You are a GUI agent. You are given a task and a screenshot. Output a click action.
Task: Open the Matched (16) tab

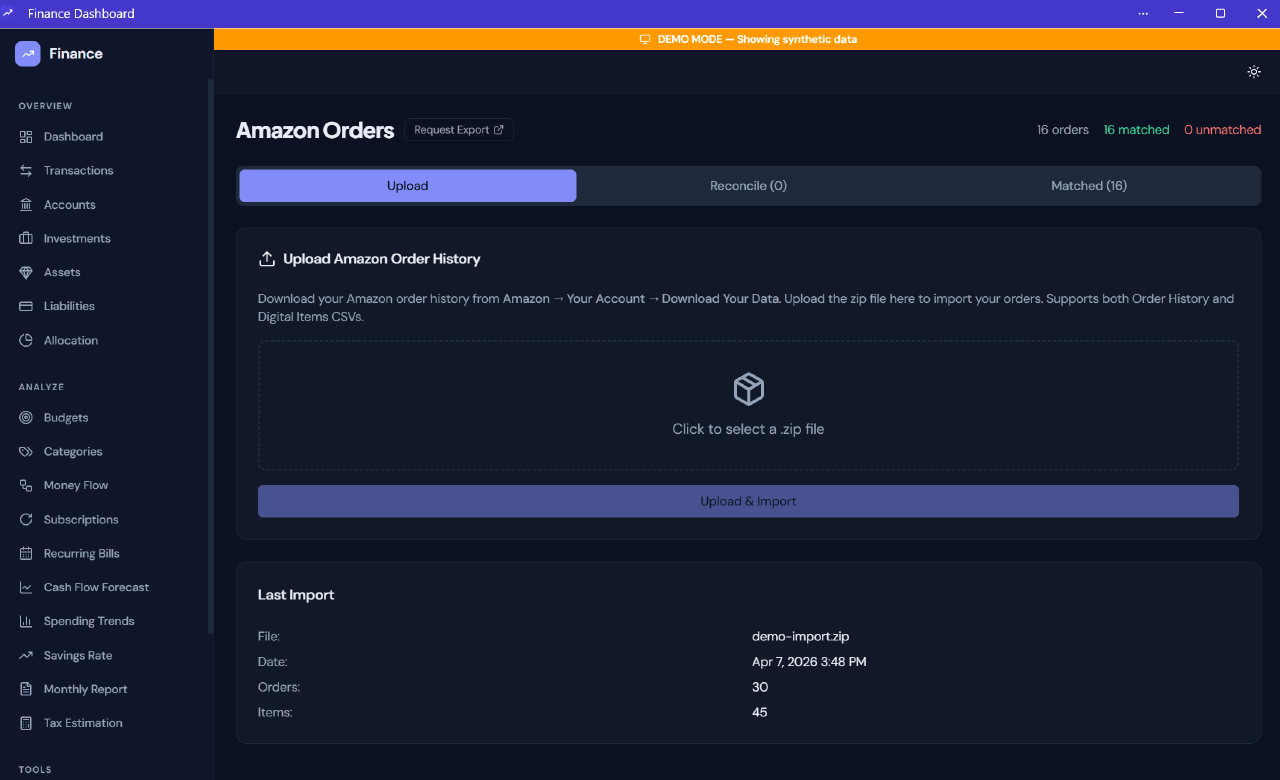tap(1089, 185)
